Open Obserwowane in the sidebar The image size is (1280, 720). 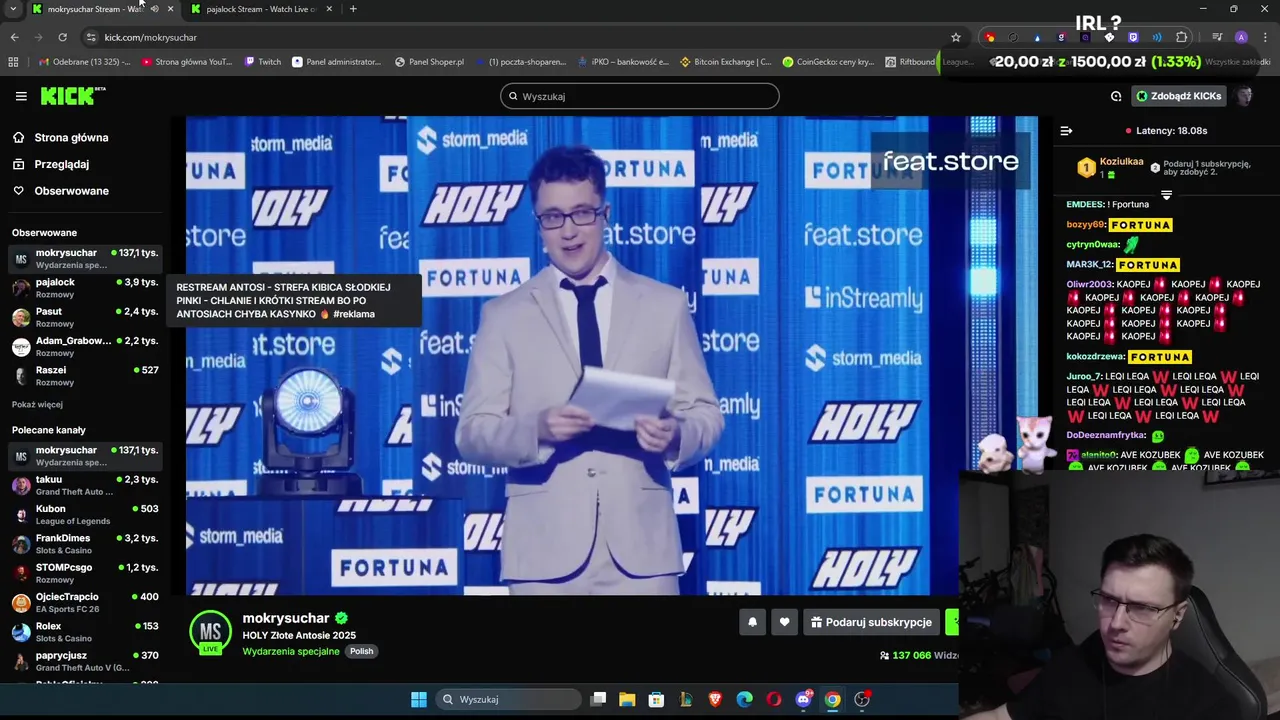(x=72, y=191)
